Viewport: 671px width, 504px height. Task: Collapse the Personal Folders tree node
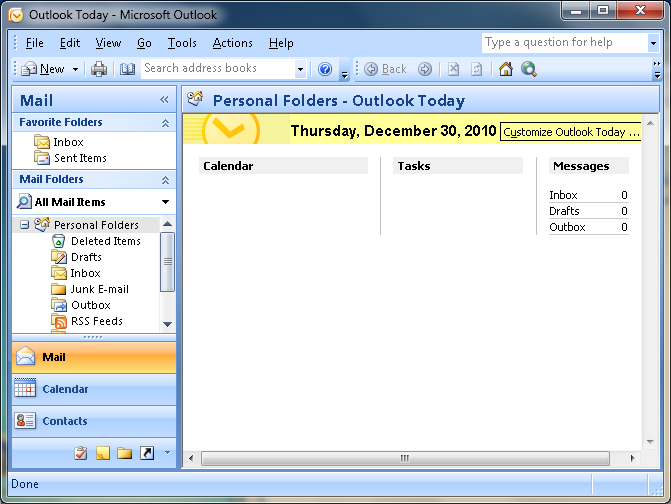(25, 225)
